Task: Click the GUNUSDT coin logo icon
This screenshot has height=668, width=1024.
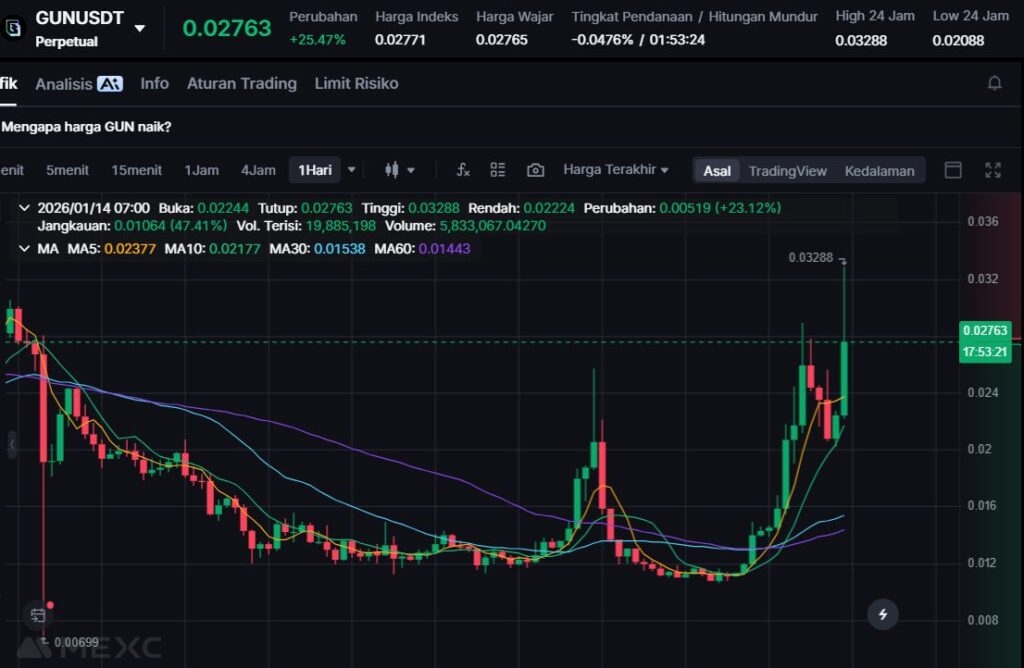Action: point(13,28)
